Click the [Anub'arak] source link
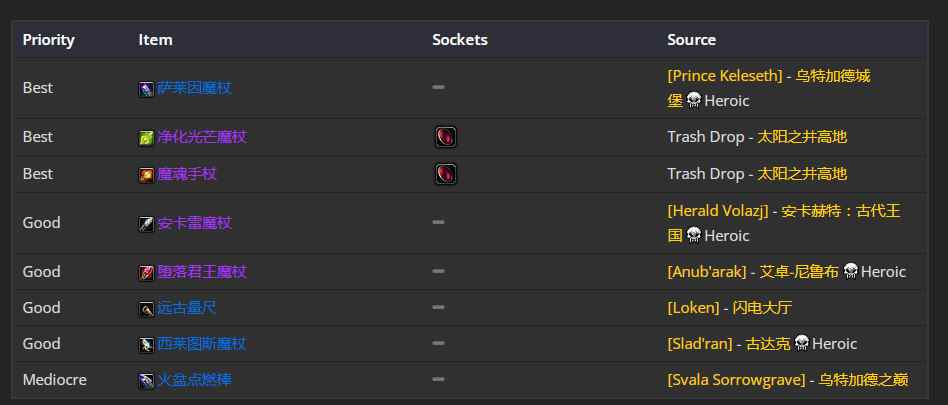Viewport: 948px width, 405px height. pyautogui.click(x=707, y=272)
